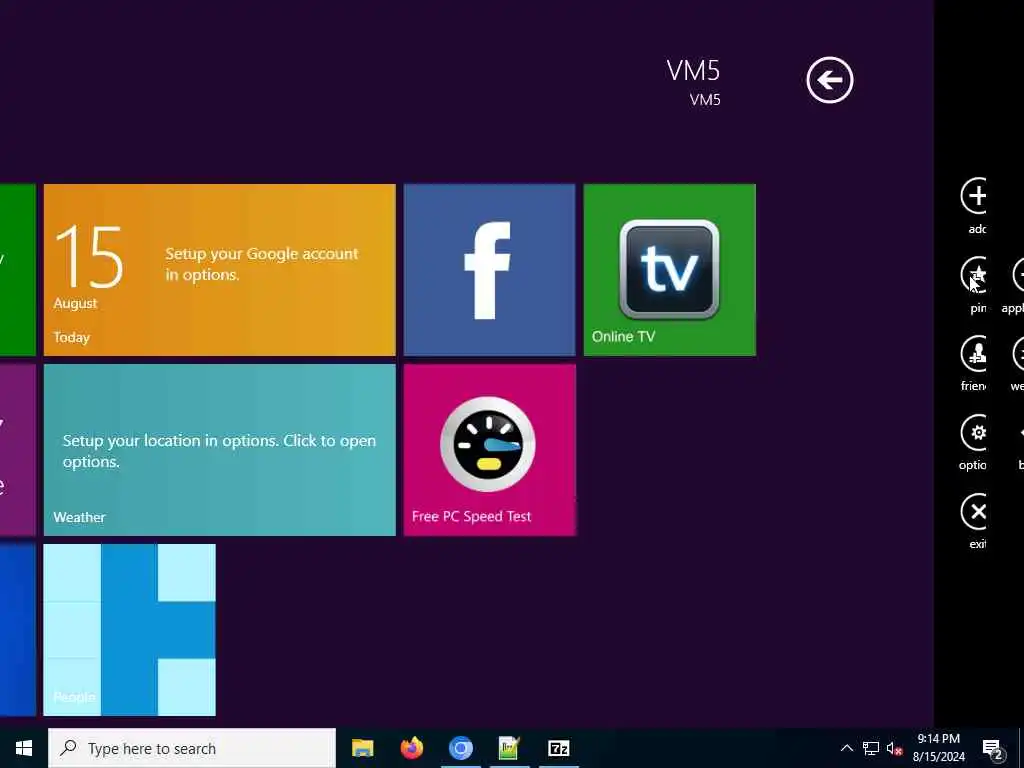Click 'Setup your Google account in options' text
The width and height of the screenshot is (1024, 768).
click(x=262, y=264)
